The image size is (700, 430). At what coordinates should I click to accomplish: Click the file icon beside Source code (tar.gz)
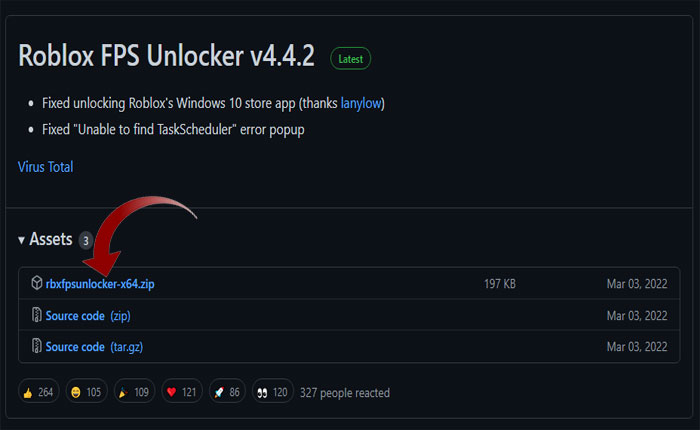36,347
